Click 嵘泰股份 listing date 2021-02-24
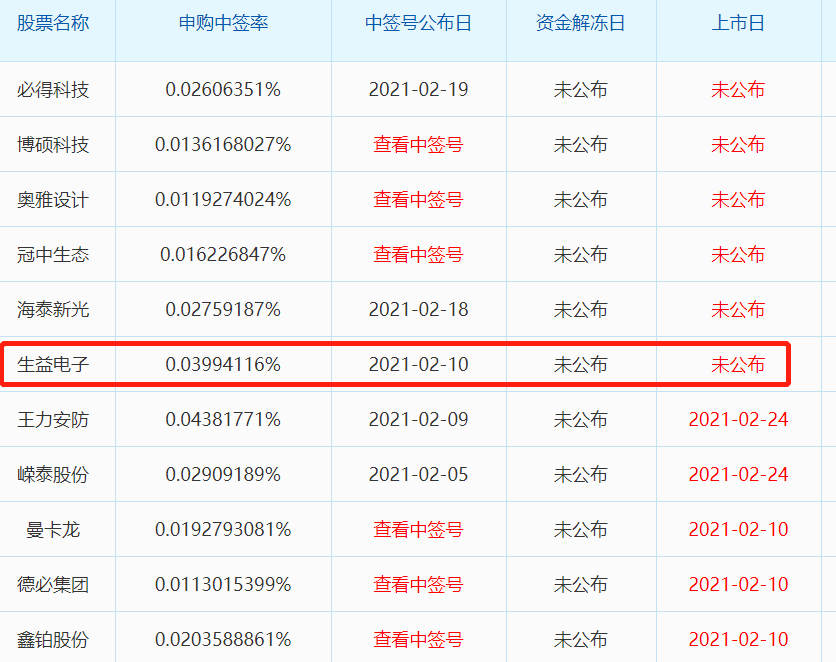The height and width of the screenshot is (662, 836). coord(738,474)
